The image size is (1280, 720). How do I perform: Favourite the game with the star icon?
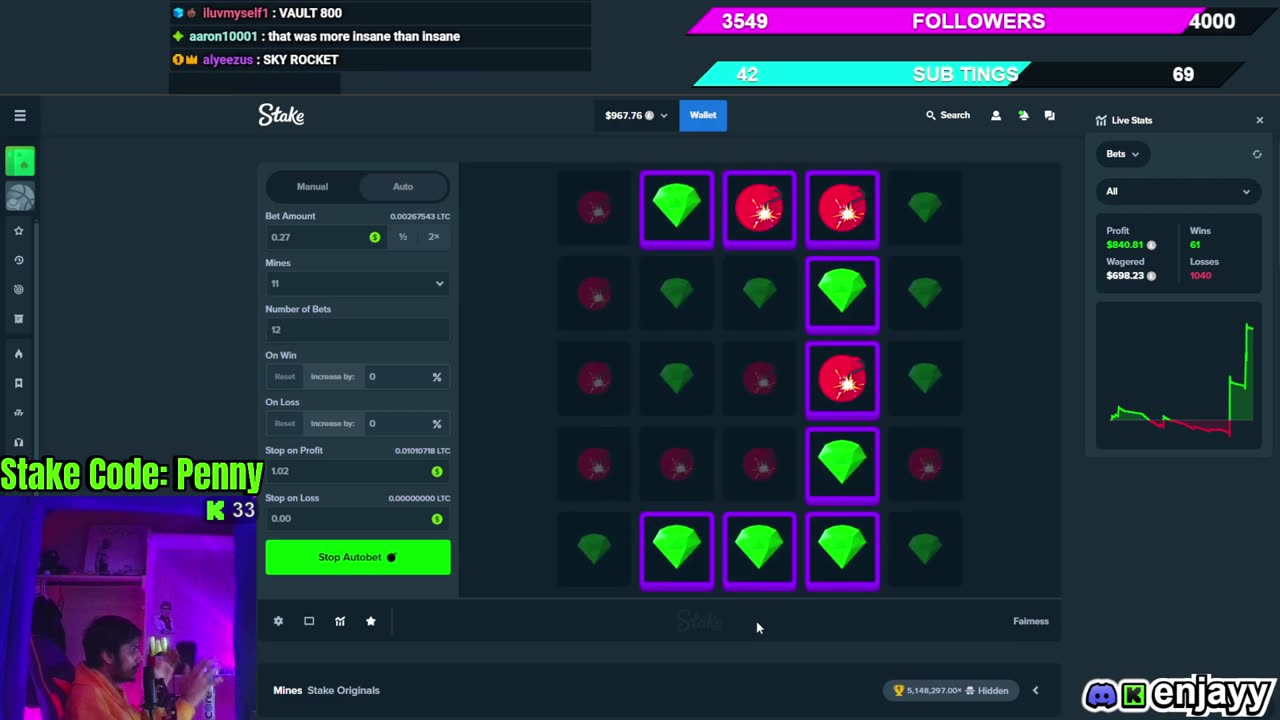pos(371,621)
